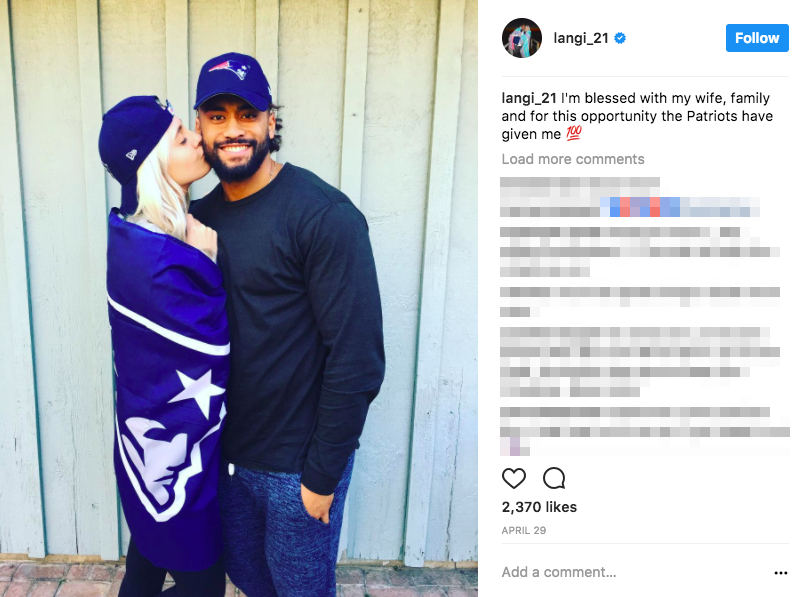Open the three-dot more options menu
812x597 pixels.
(780, 573)
